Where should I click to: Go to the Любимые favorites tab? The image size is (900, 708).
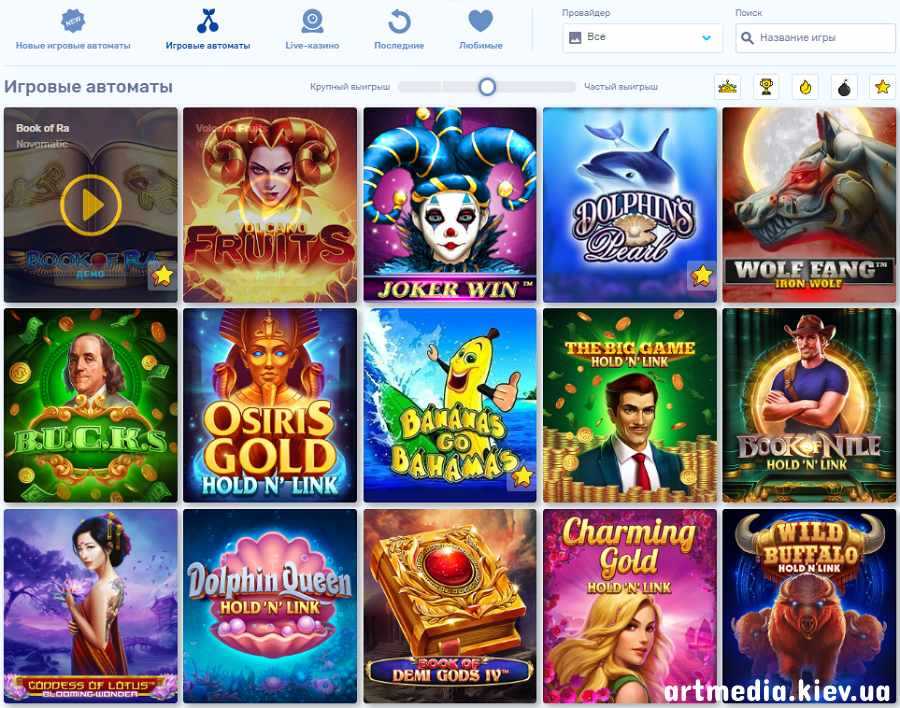click(481, 30)
